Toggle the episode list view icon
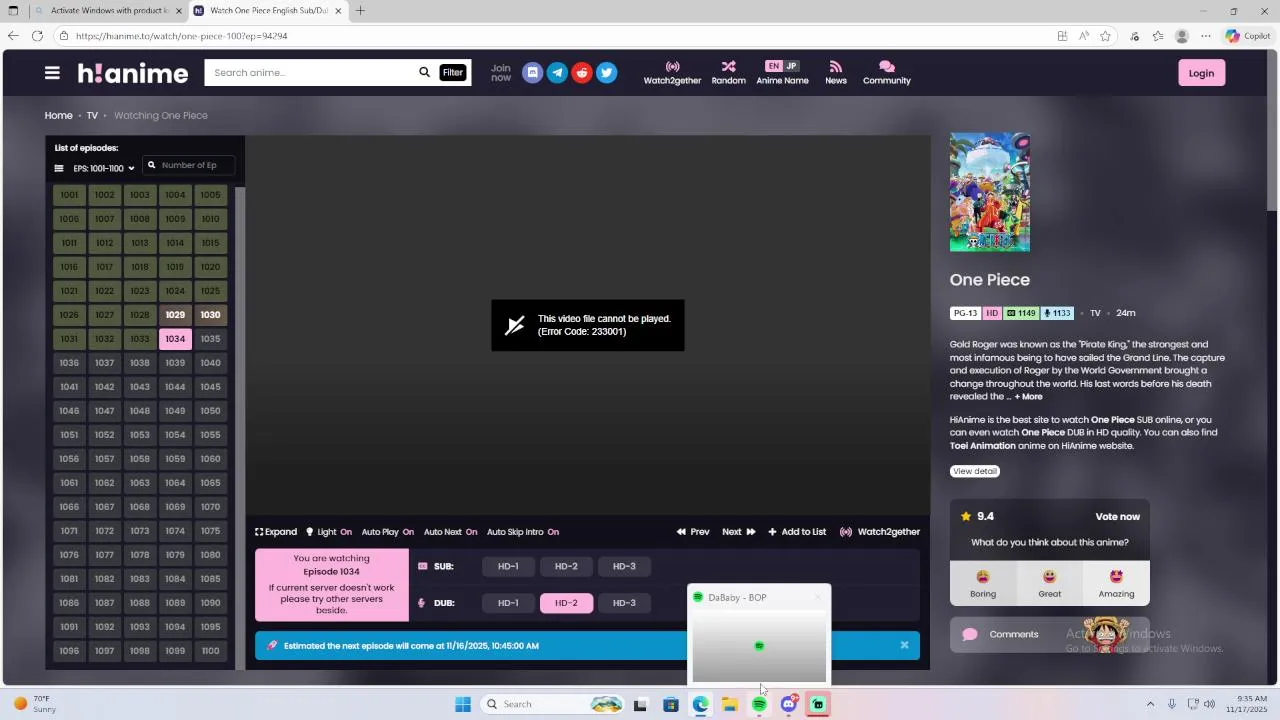 tap(59, 168)
